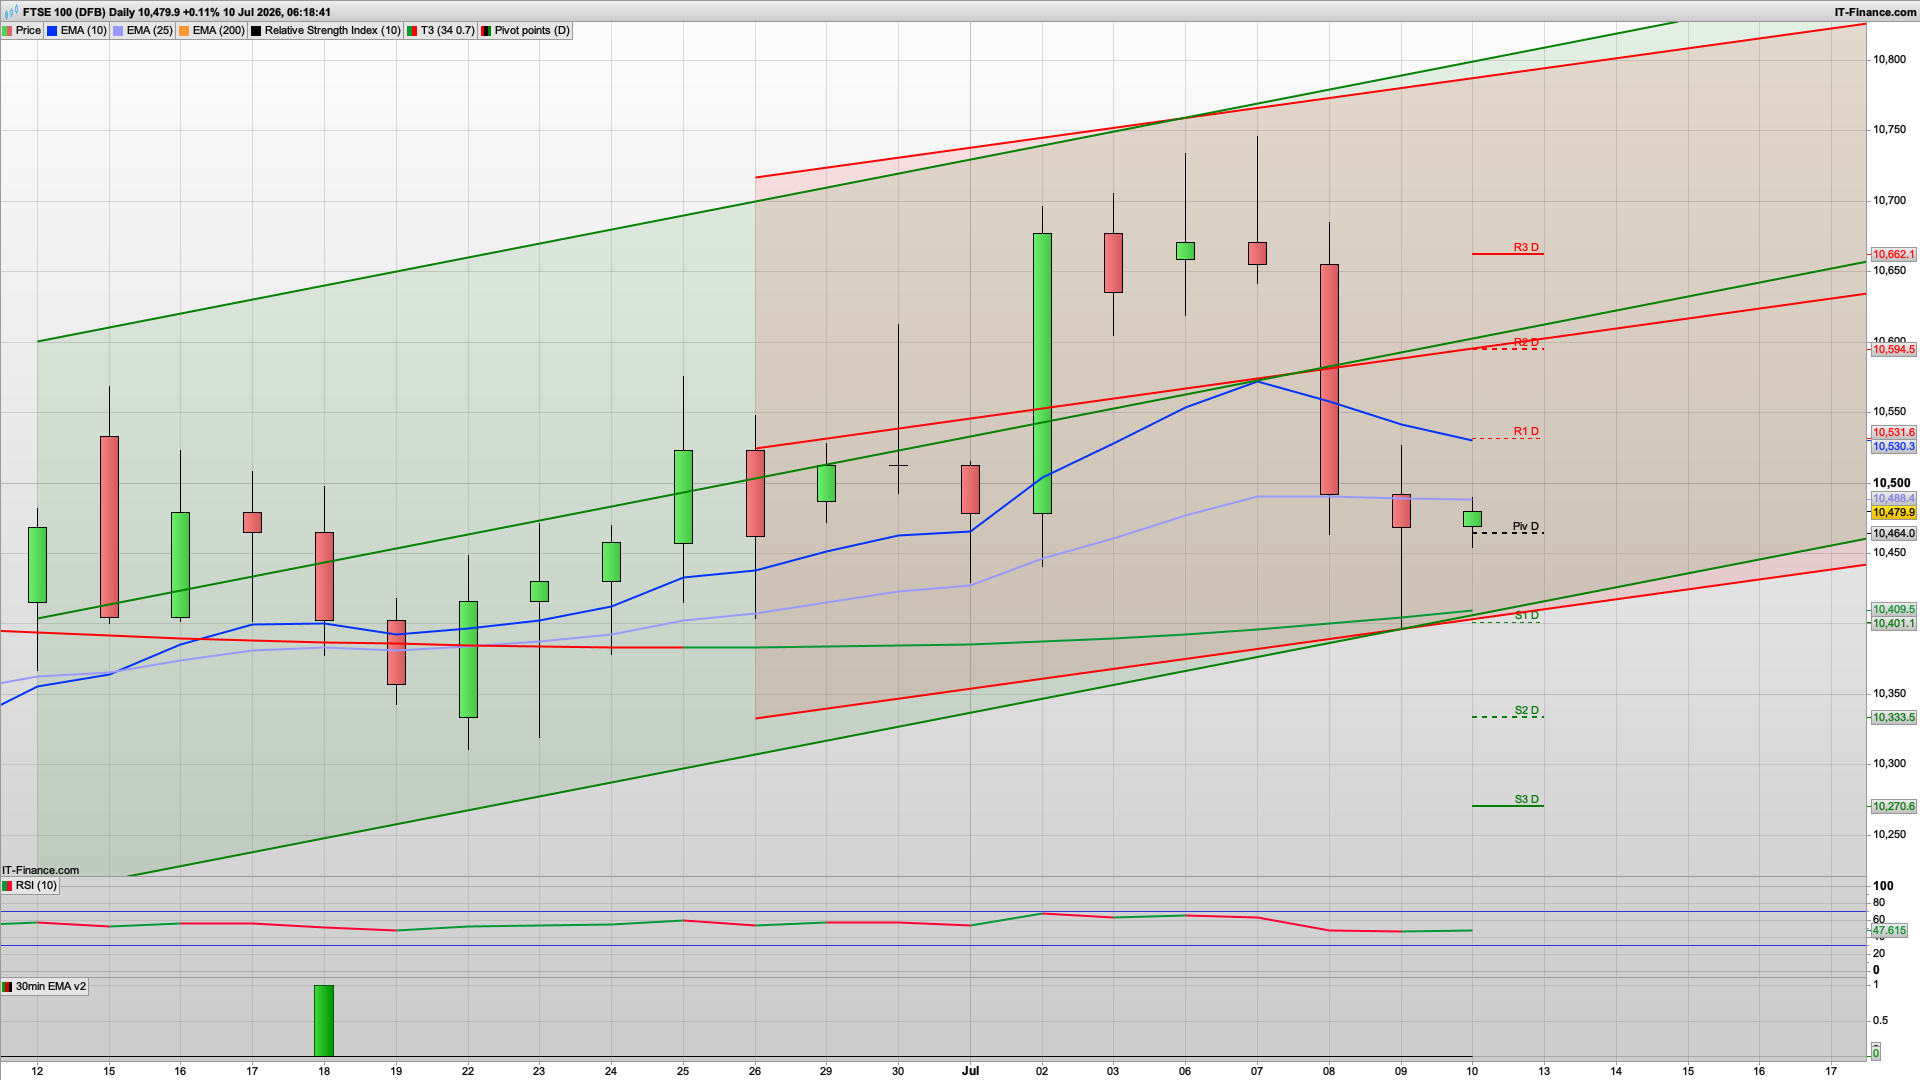The width and height of the screenshot is (1920, 1080).
Task: Select the EMA (200) indicator label
Action: pyautogui.click(x=218, y=31)
